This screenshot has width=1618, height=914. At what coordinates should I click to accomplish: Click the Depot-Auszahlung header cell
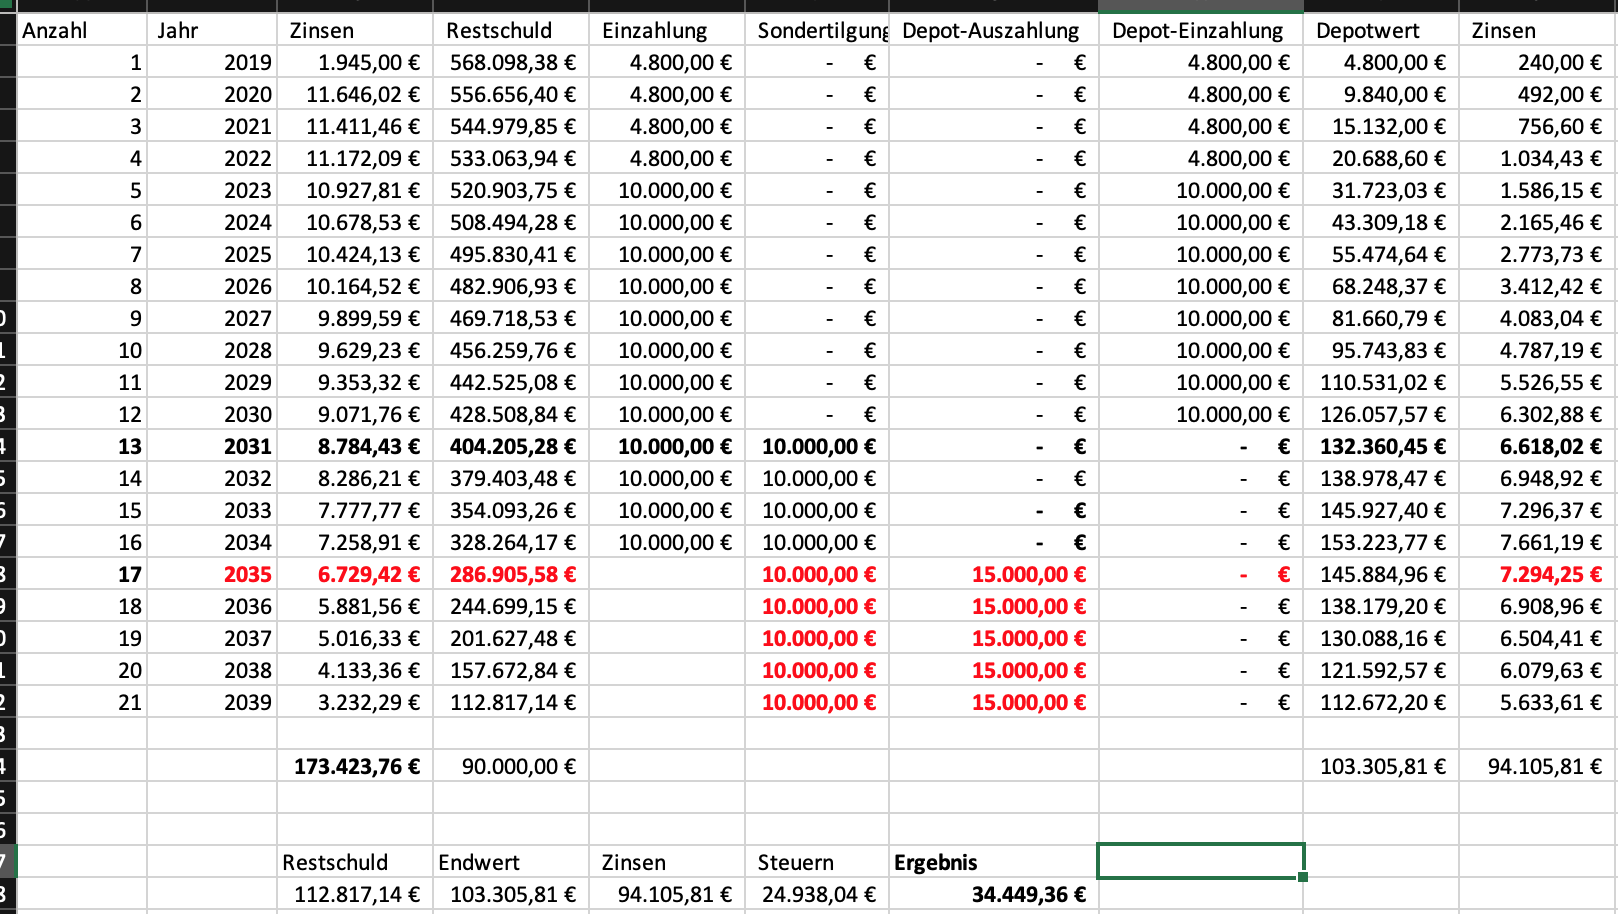pos(994,30)
